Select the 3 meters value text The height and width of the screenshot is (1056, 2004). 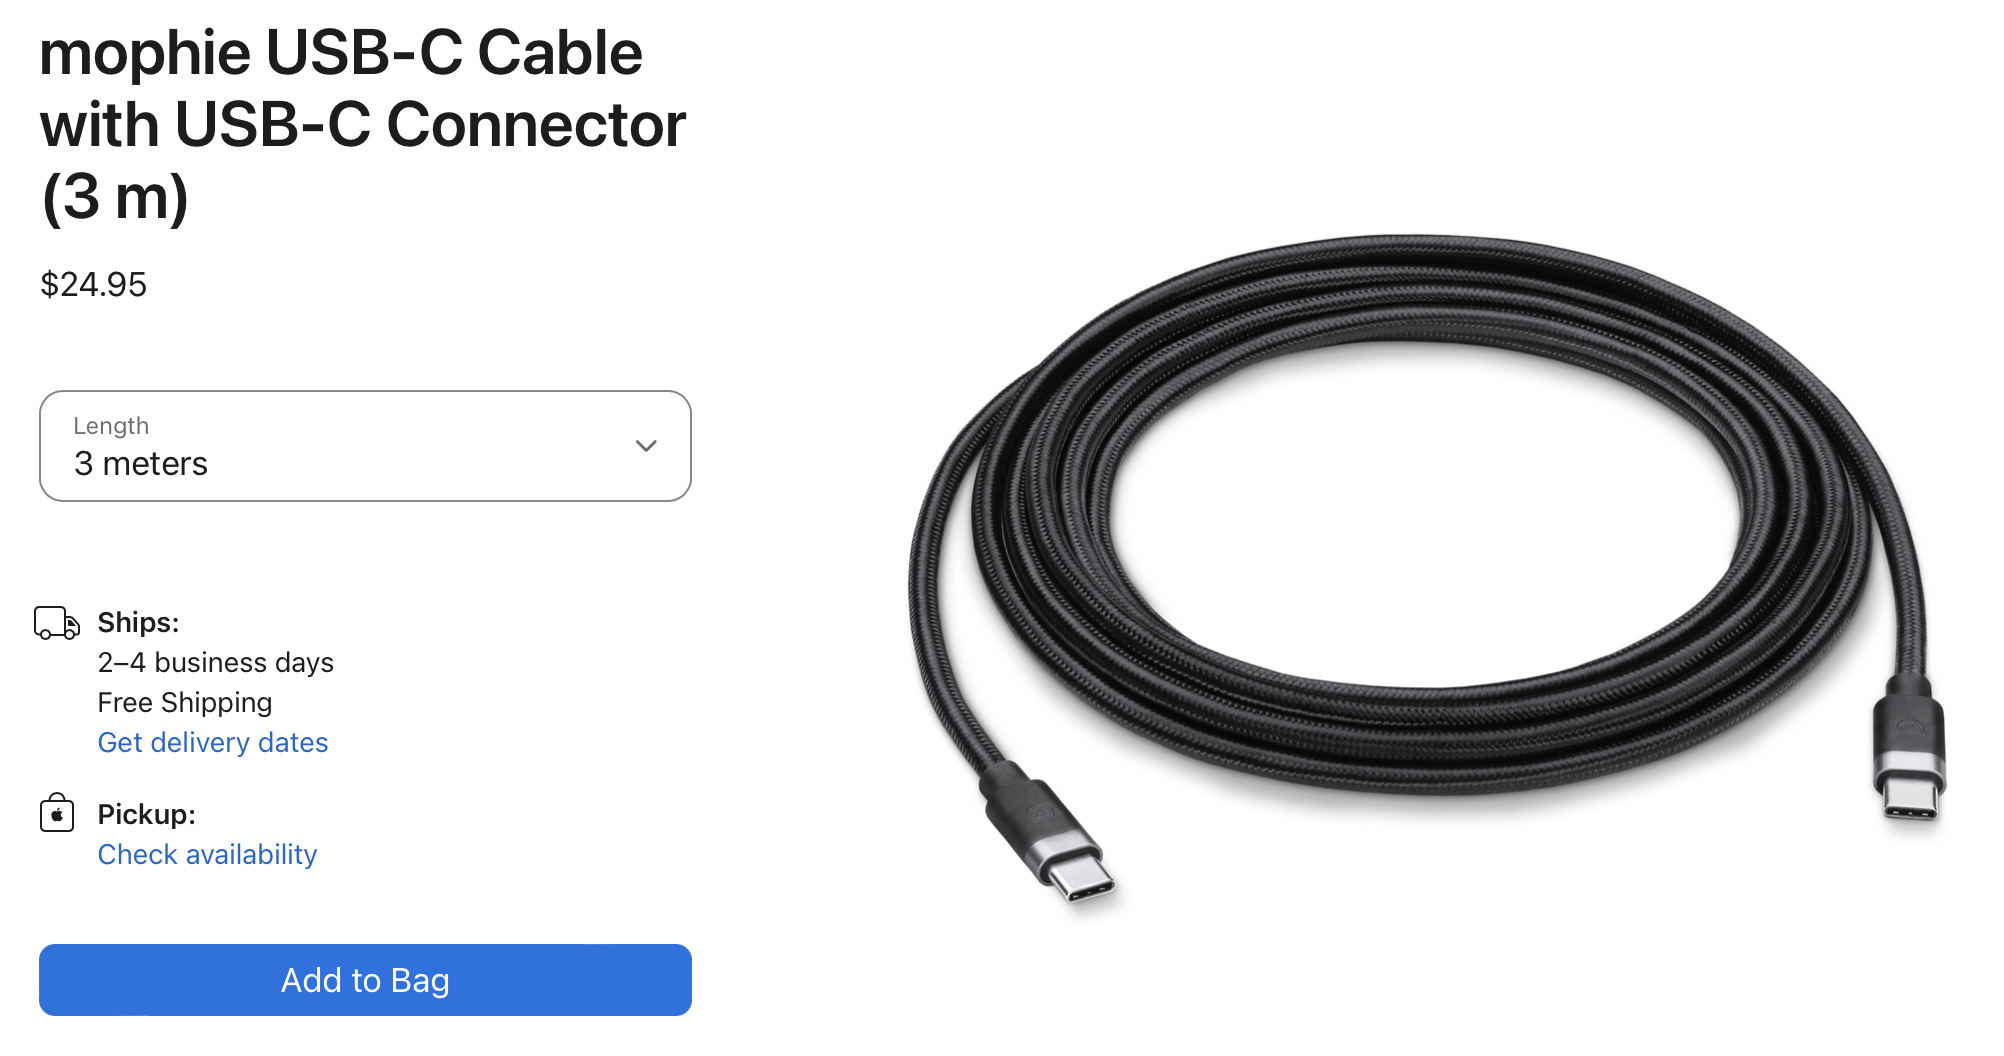tap(141, 464)
